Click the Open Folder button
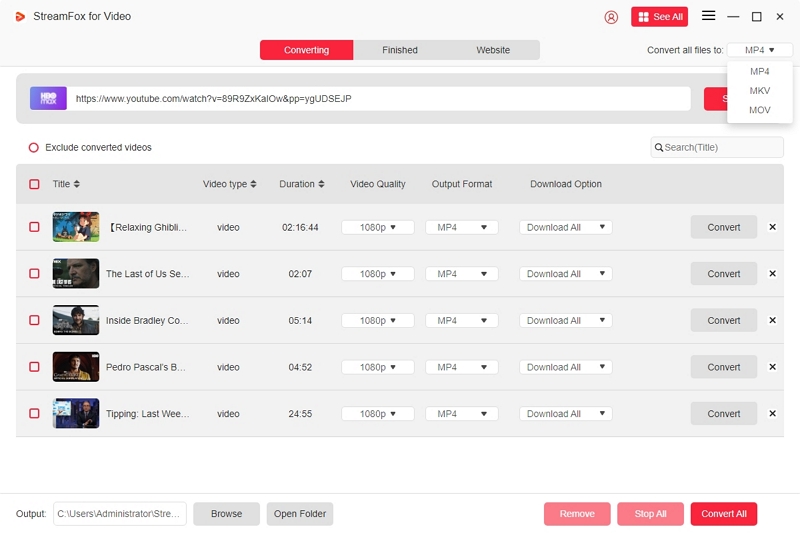Viewport: 800px width, 533px height. click(300, 514)
